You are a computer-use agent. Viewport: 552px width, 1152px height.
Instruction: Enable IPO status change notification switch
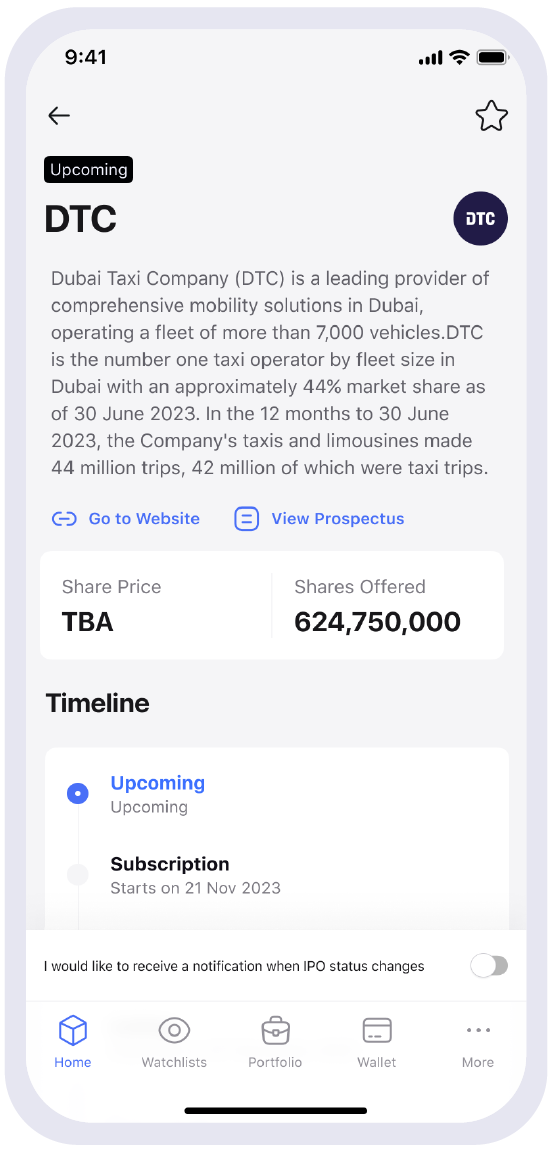(x=490, y=966)
